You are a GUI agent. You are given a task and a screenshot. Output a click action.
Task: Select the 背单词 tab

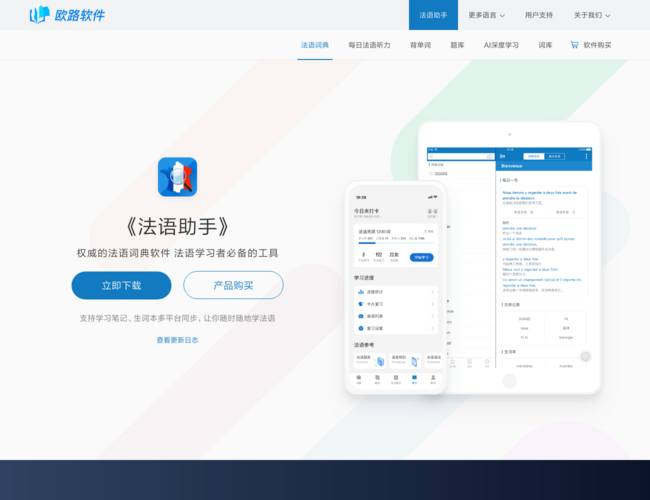[420, 45]
